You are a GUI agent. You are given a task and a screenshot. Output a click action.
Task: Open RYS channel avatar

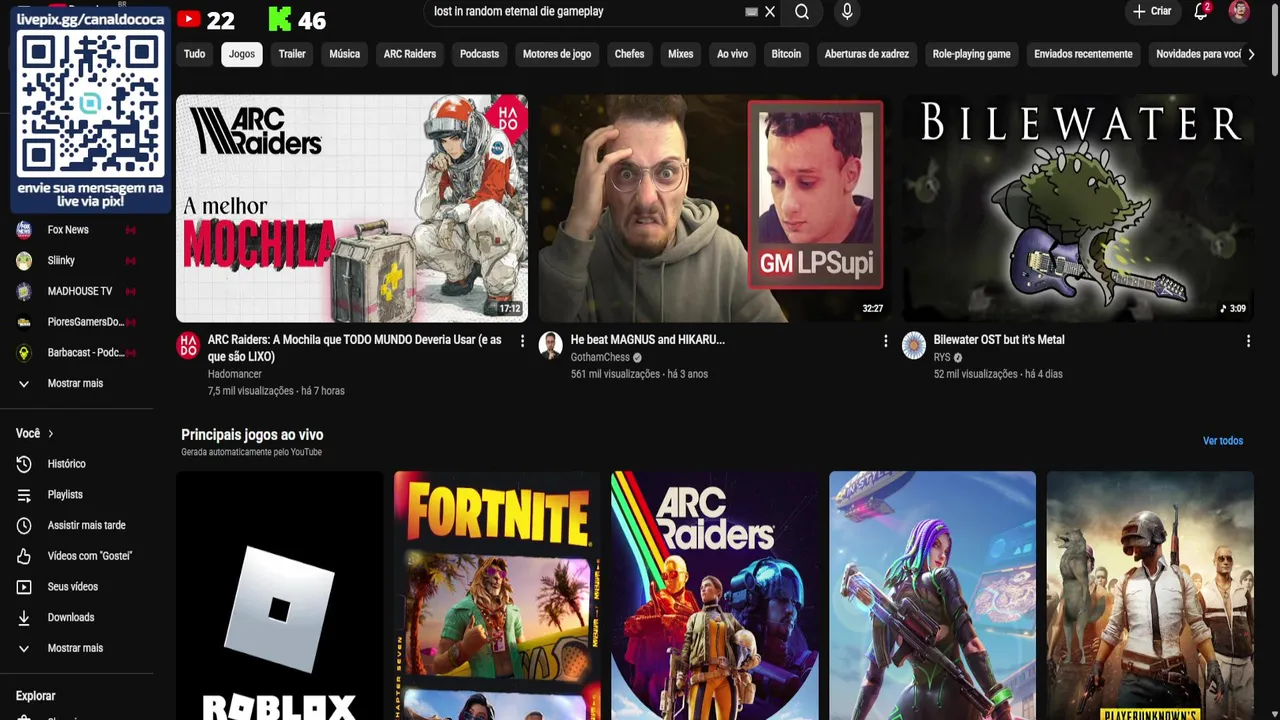click(x=914, y=346)
